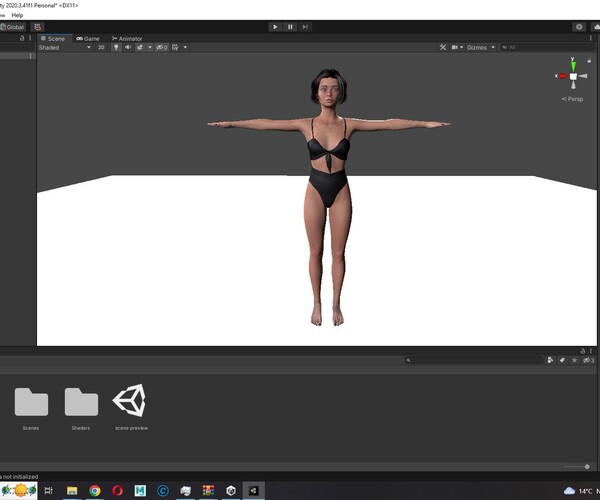600x500 pixels.
Task: Click the Scene view search field
Action: tap(547, 47)
